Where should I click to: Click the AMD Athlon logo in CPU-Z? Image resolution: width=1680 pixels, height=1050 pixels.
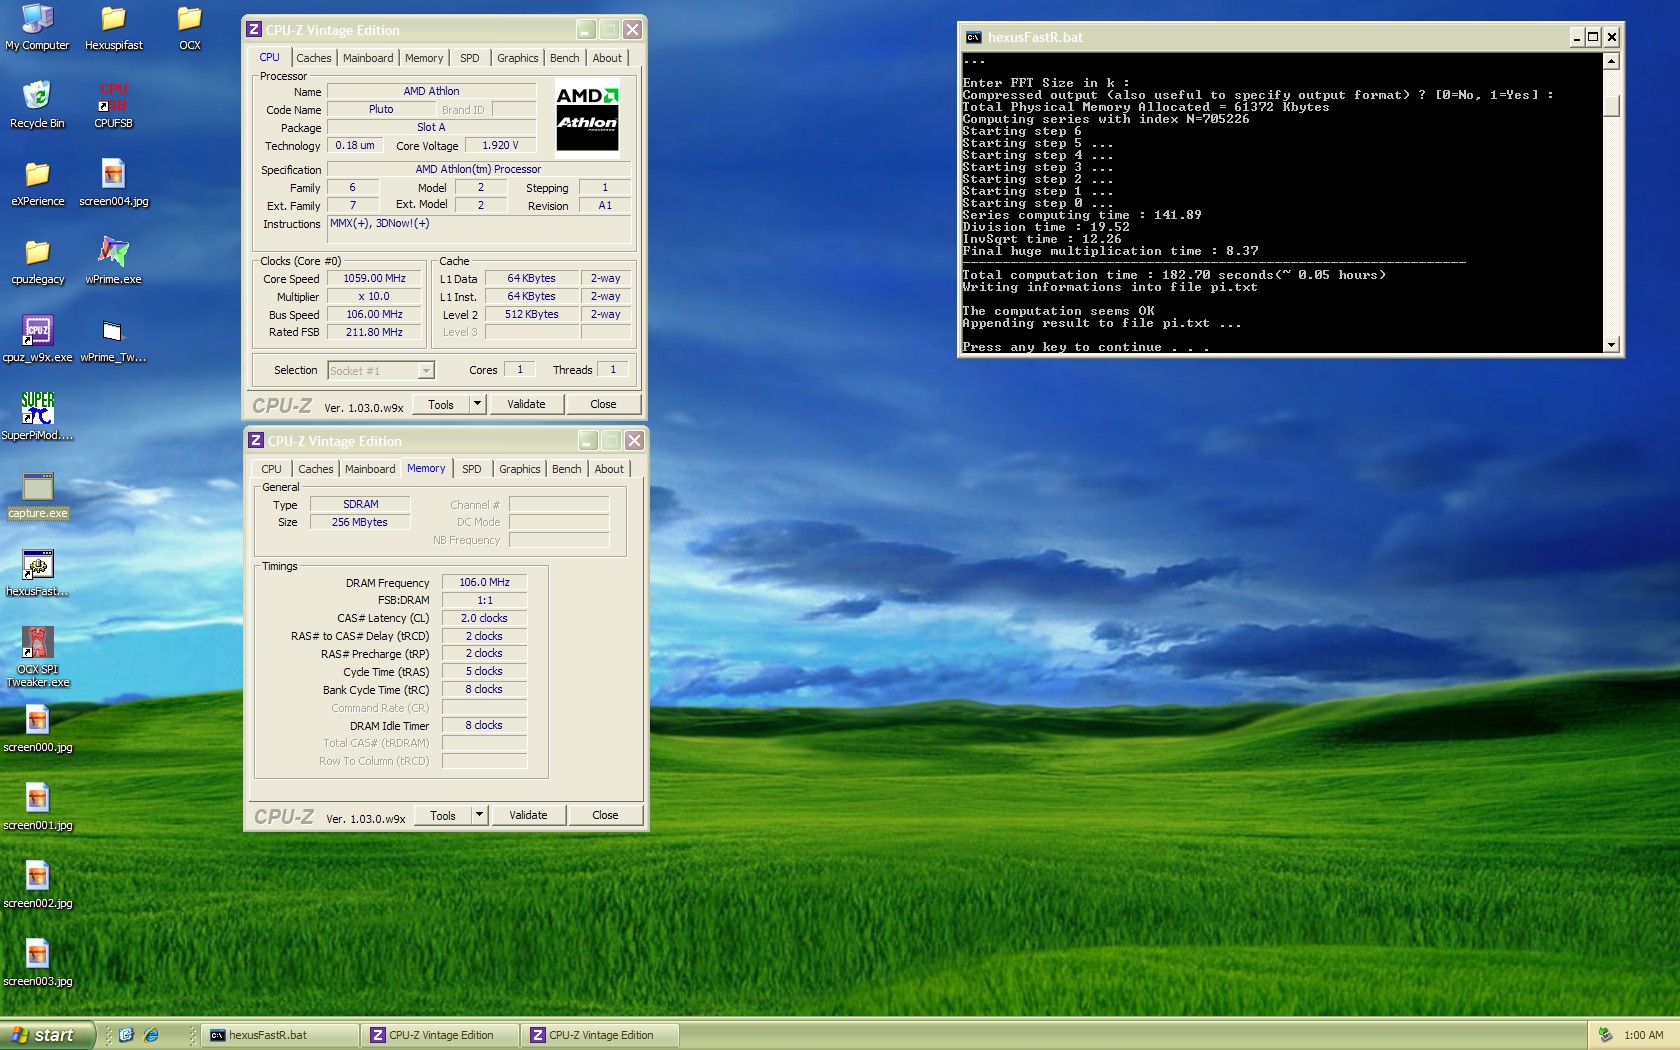click(587, 117)
